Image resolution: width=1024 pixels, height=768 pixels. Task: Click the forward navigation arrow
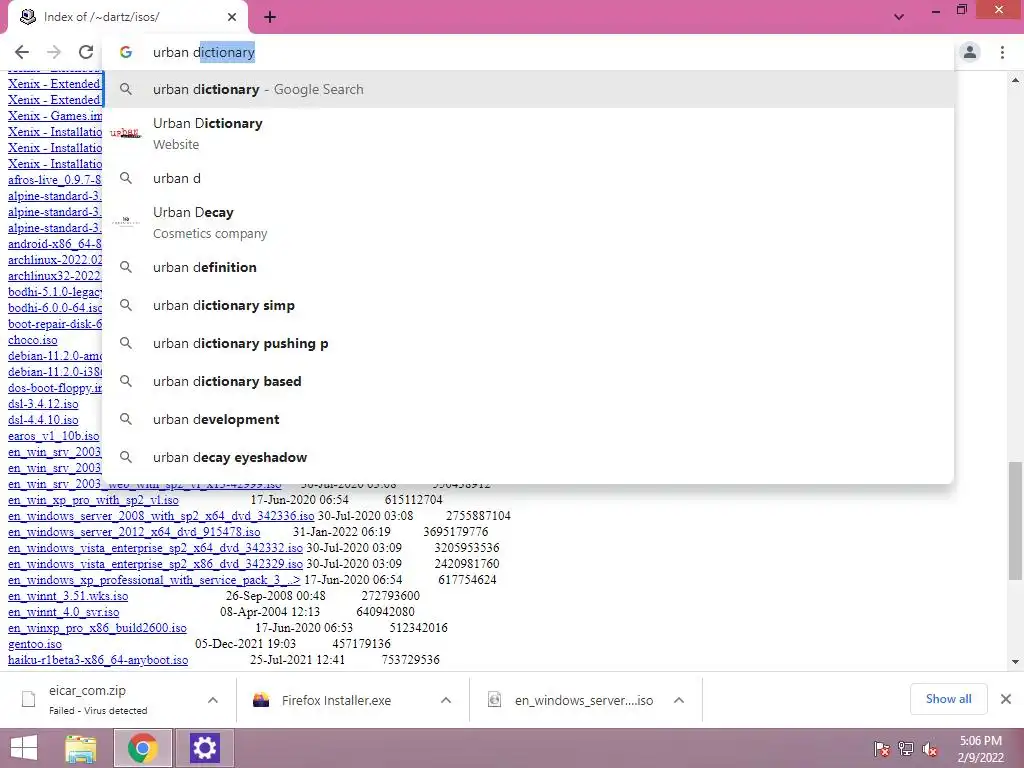54,52
